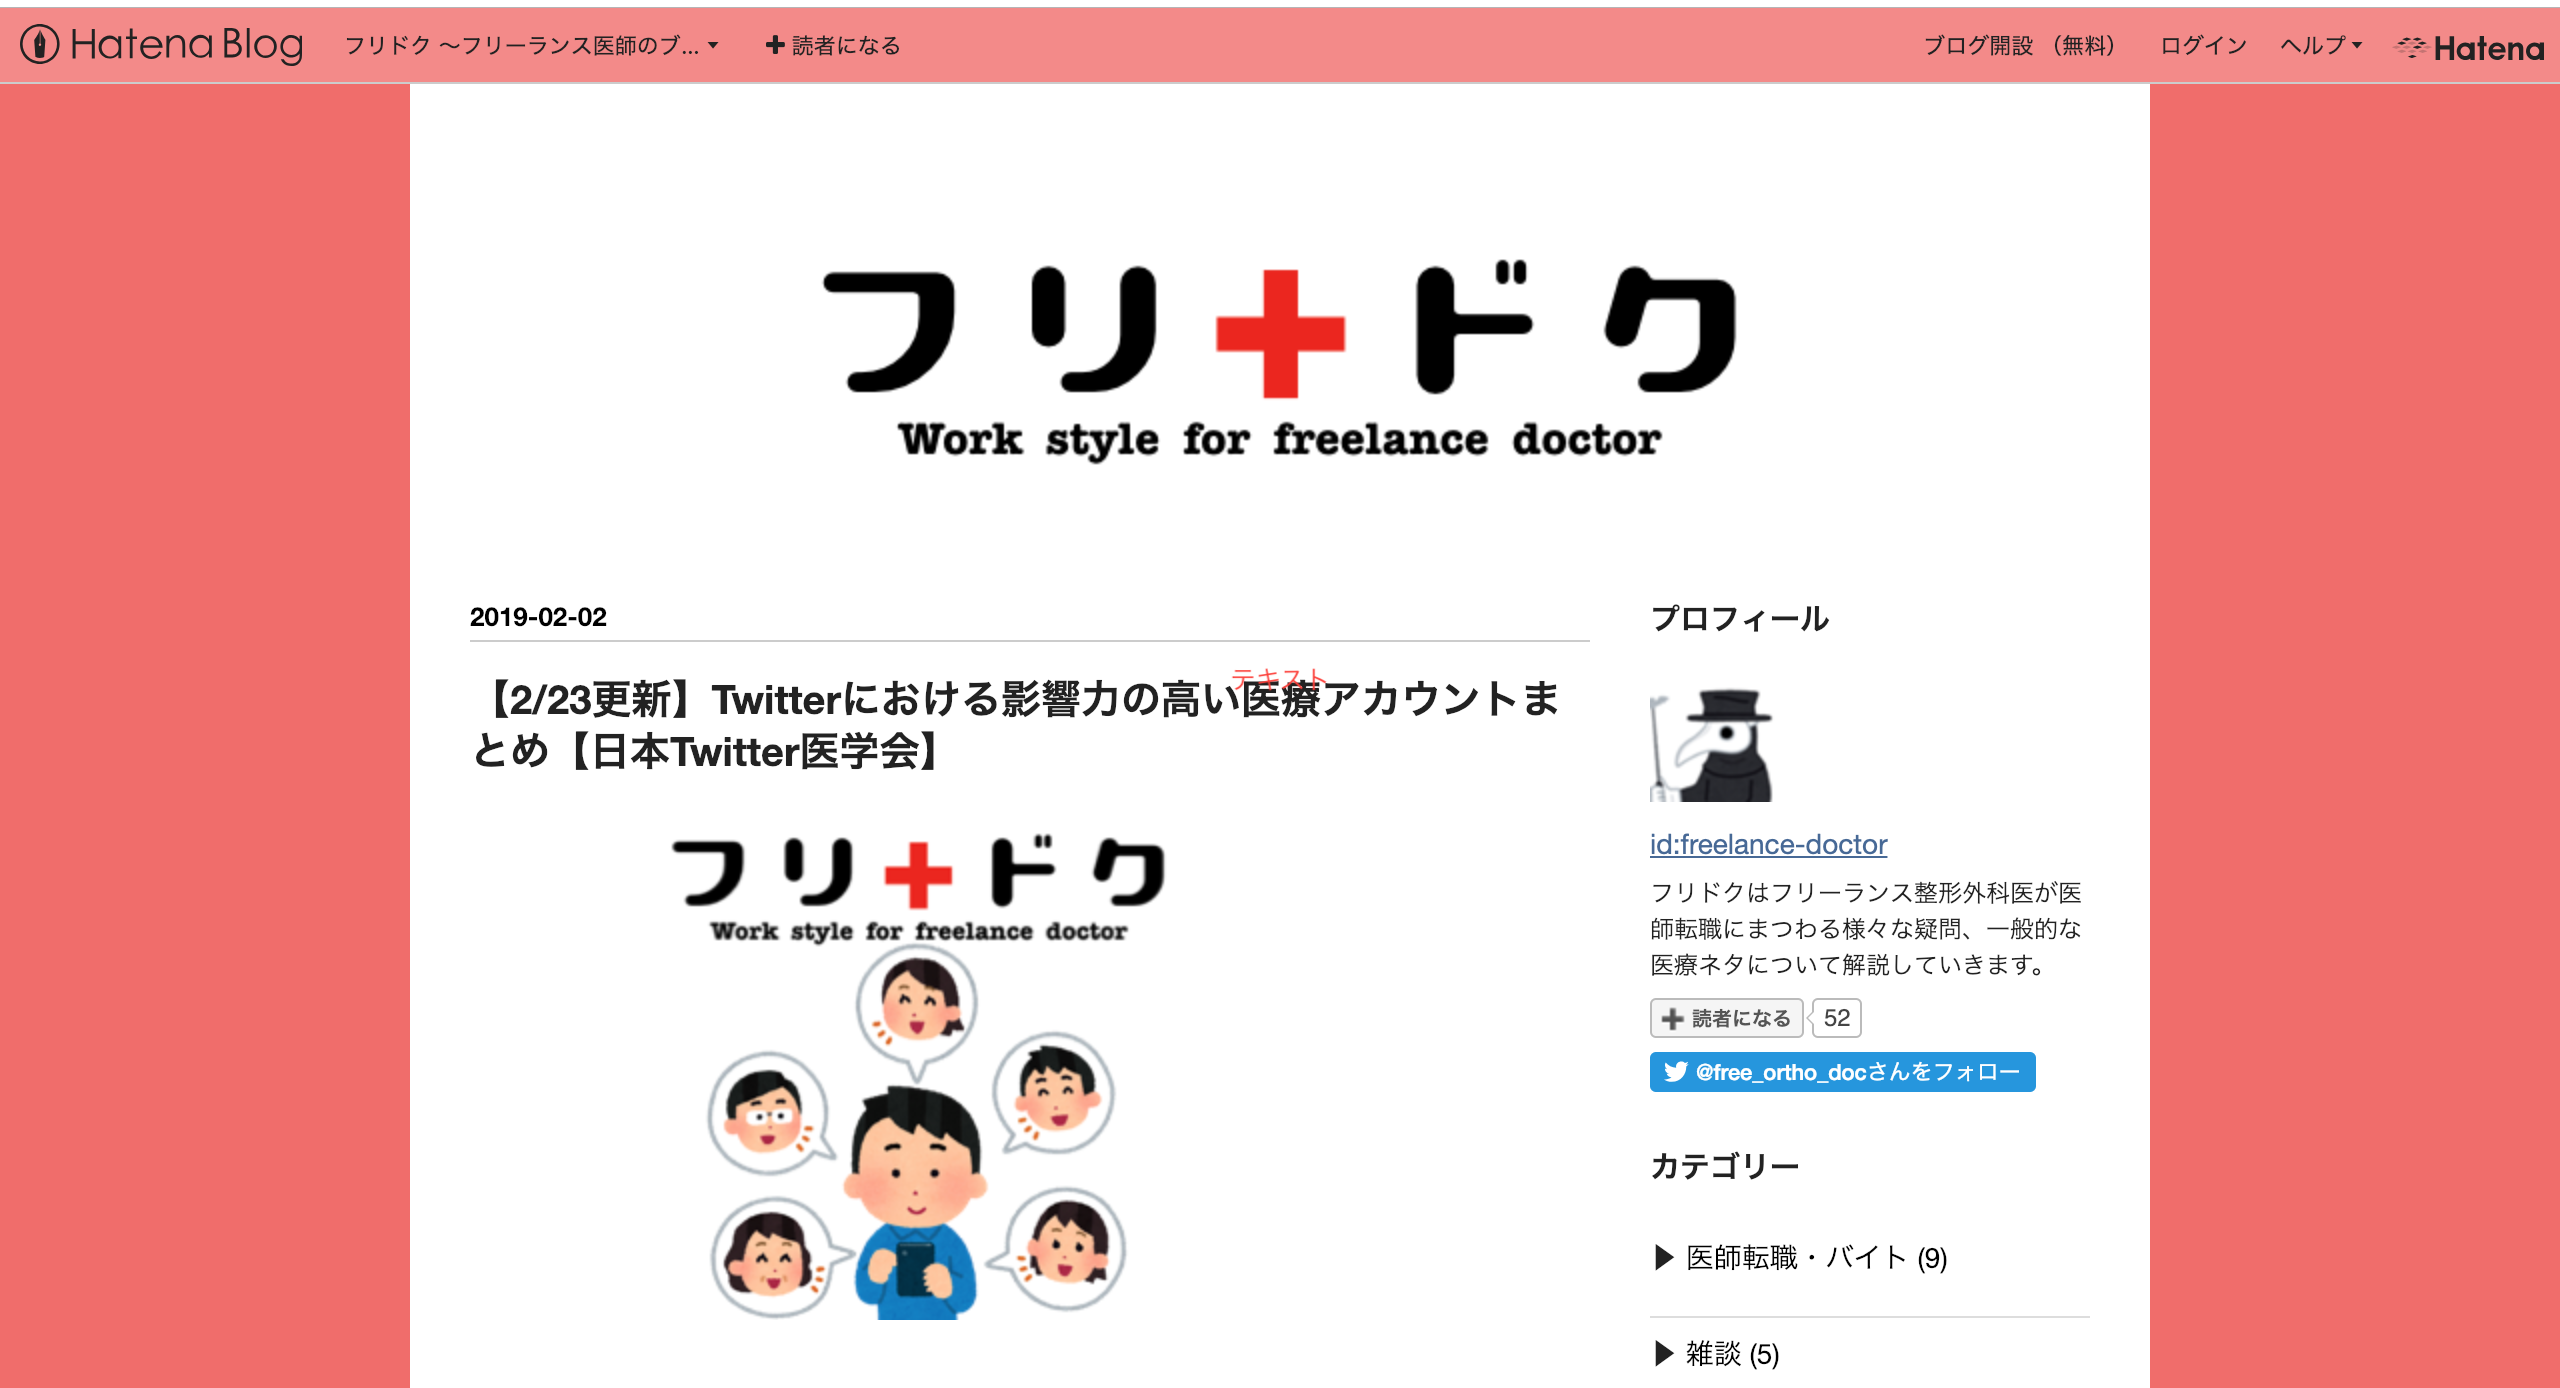Click the subscriber count 52 bubble
This screenshot has width=2560, height=1388.
coord(1836,1018)
